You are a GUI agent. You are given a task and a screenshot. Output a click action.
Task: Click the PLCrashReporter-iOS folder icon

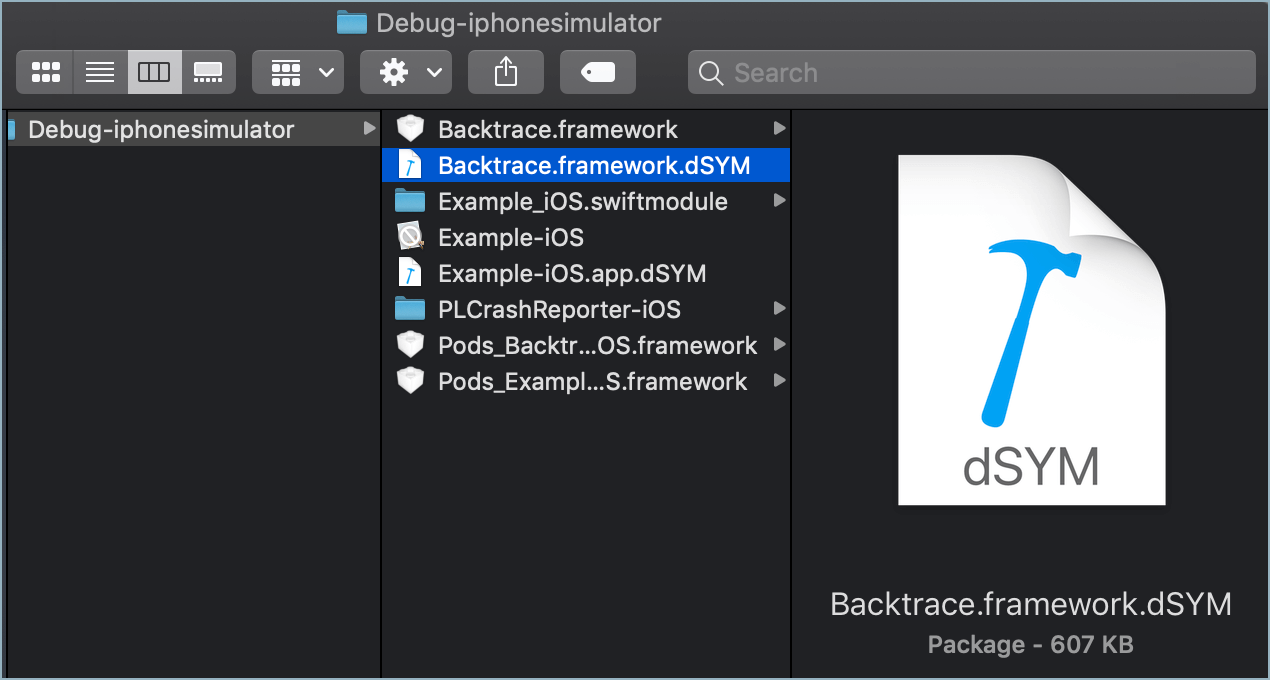[x=410, y=309]
